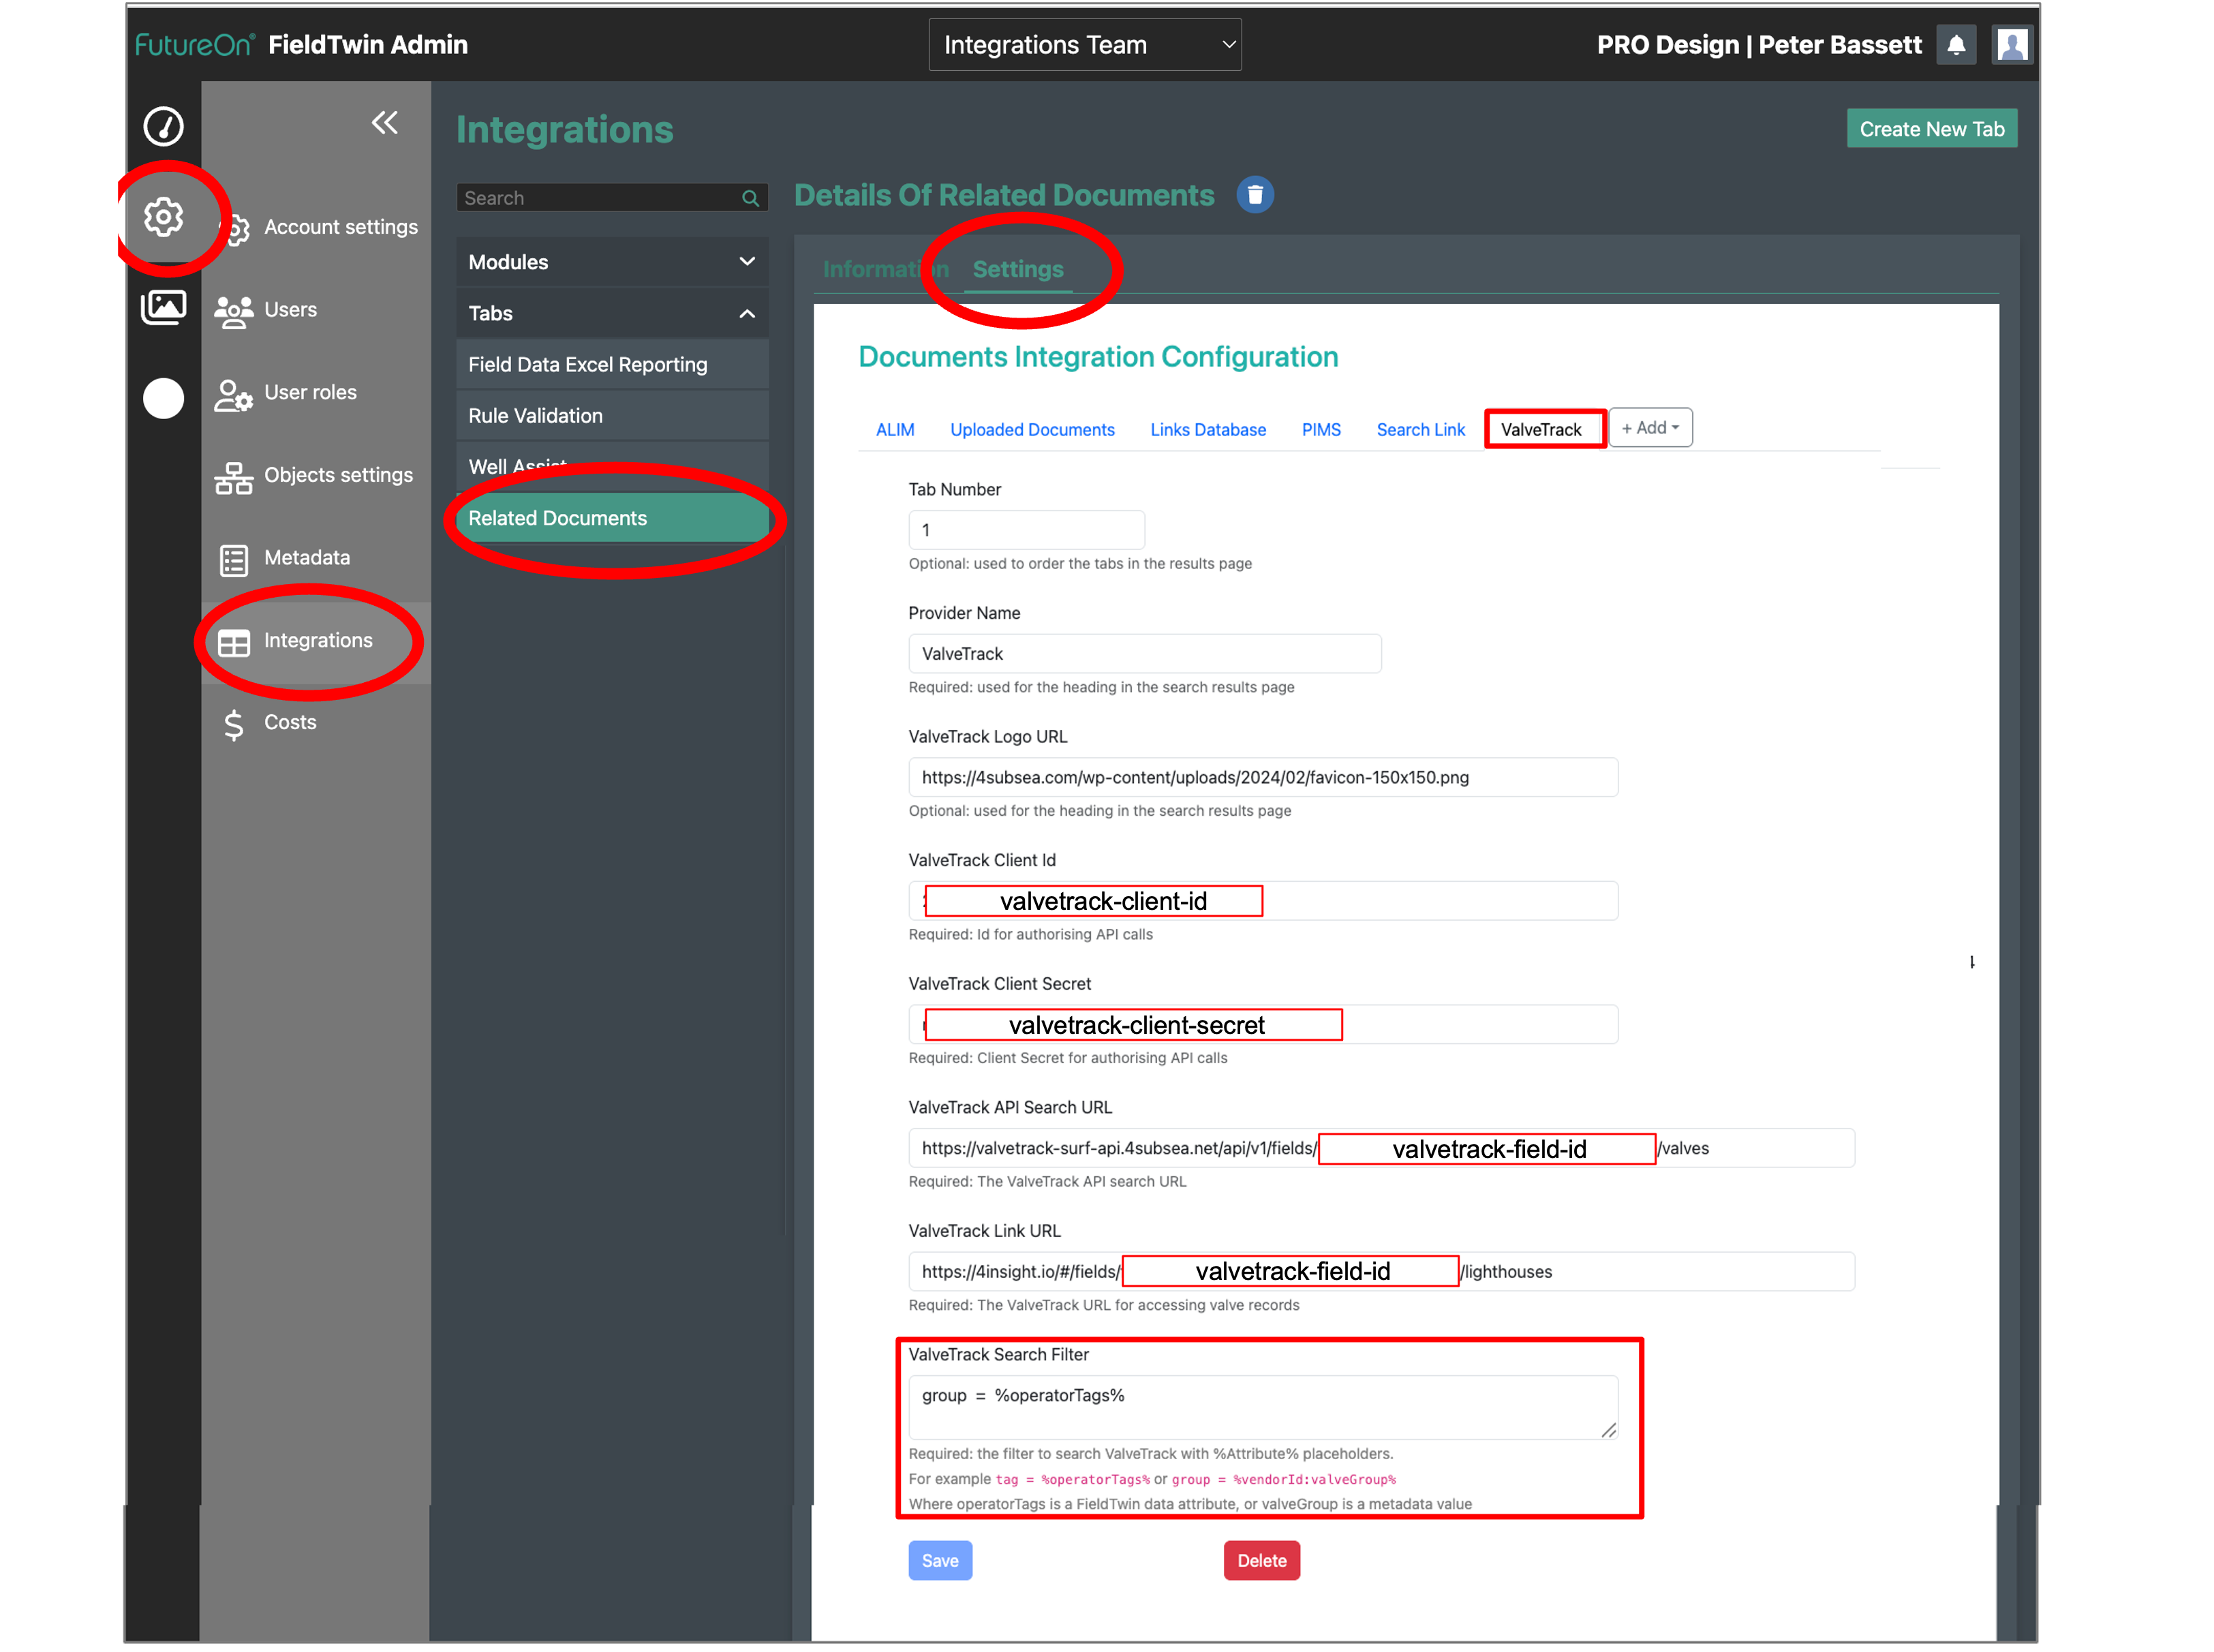Viewport: 2214px width, 1652px height.
Task: Open Objects settings in sidebar
Action: 338,475
